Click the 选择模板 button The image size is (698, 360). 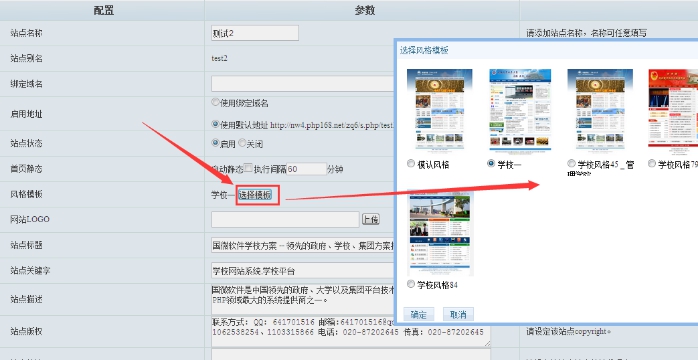click(x=255, y=194)
